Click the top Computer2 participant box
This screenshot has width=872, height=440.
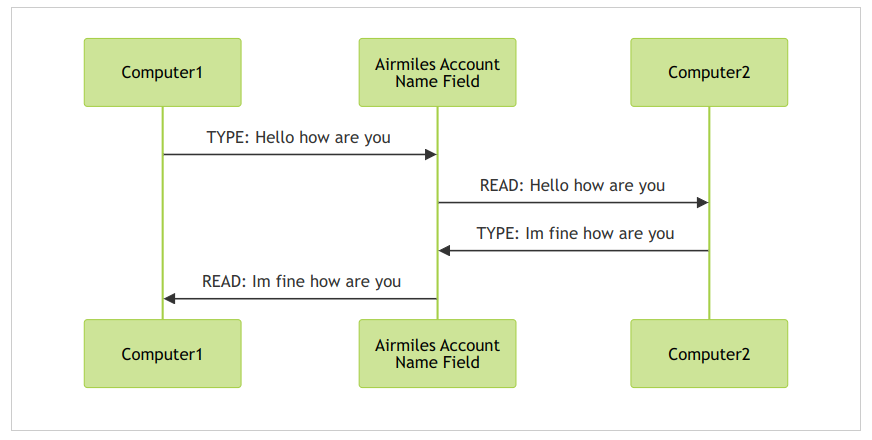pos(709,72)
